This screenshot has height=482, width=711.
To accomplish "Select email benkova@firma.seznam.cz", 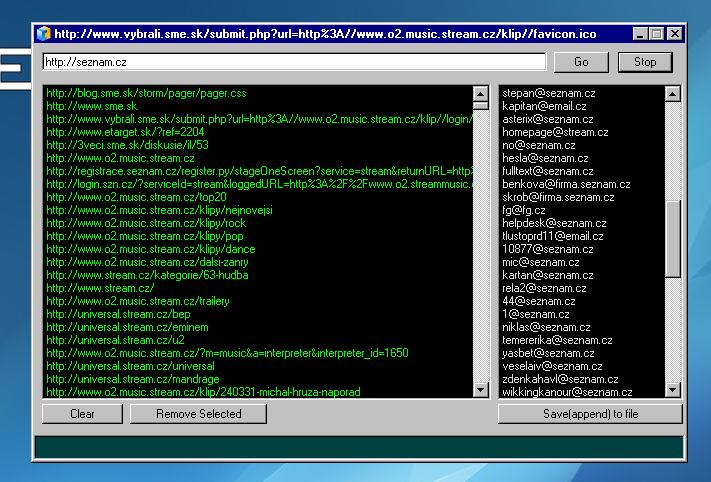I will pos(566,184).
